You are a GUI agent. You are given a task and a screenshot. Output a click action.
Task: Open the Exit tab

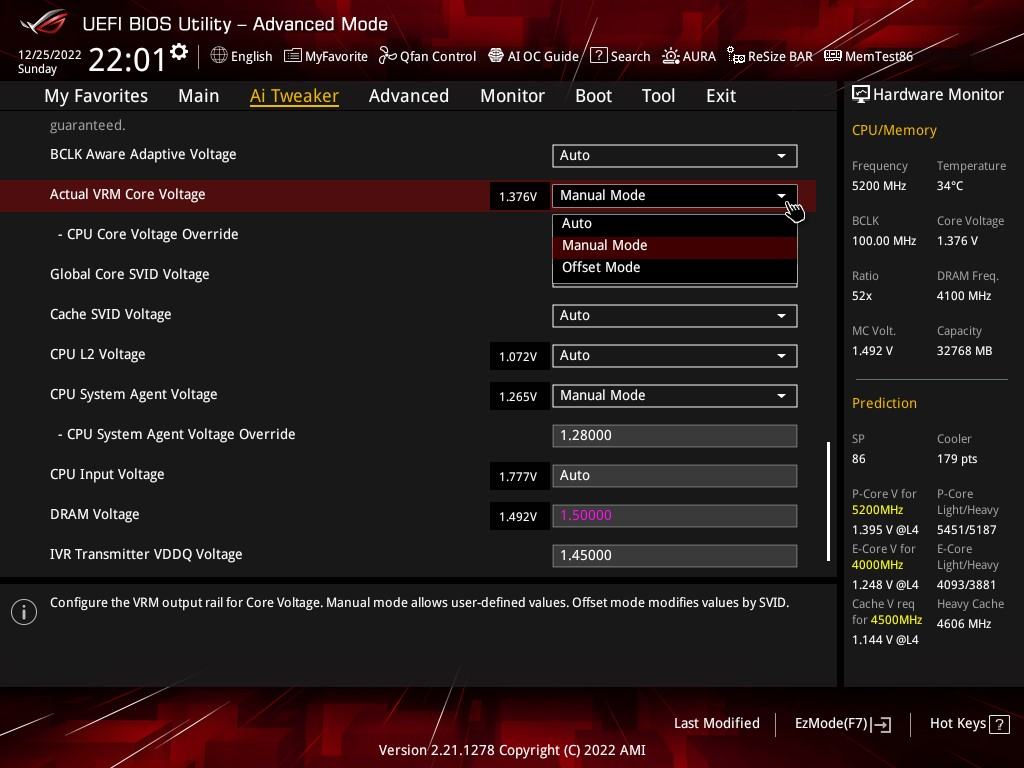(x=721, y=95)
